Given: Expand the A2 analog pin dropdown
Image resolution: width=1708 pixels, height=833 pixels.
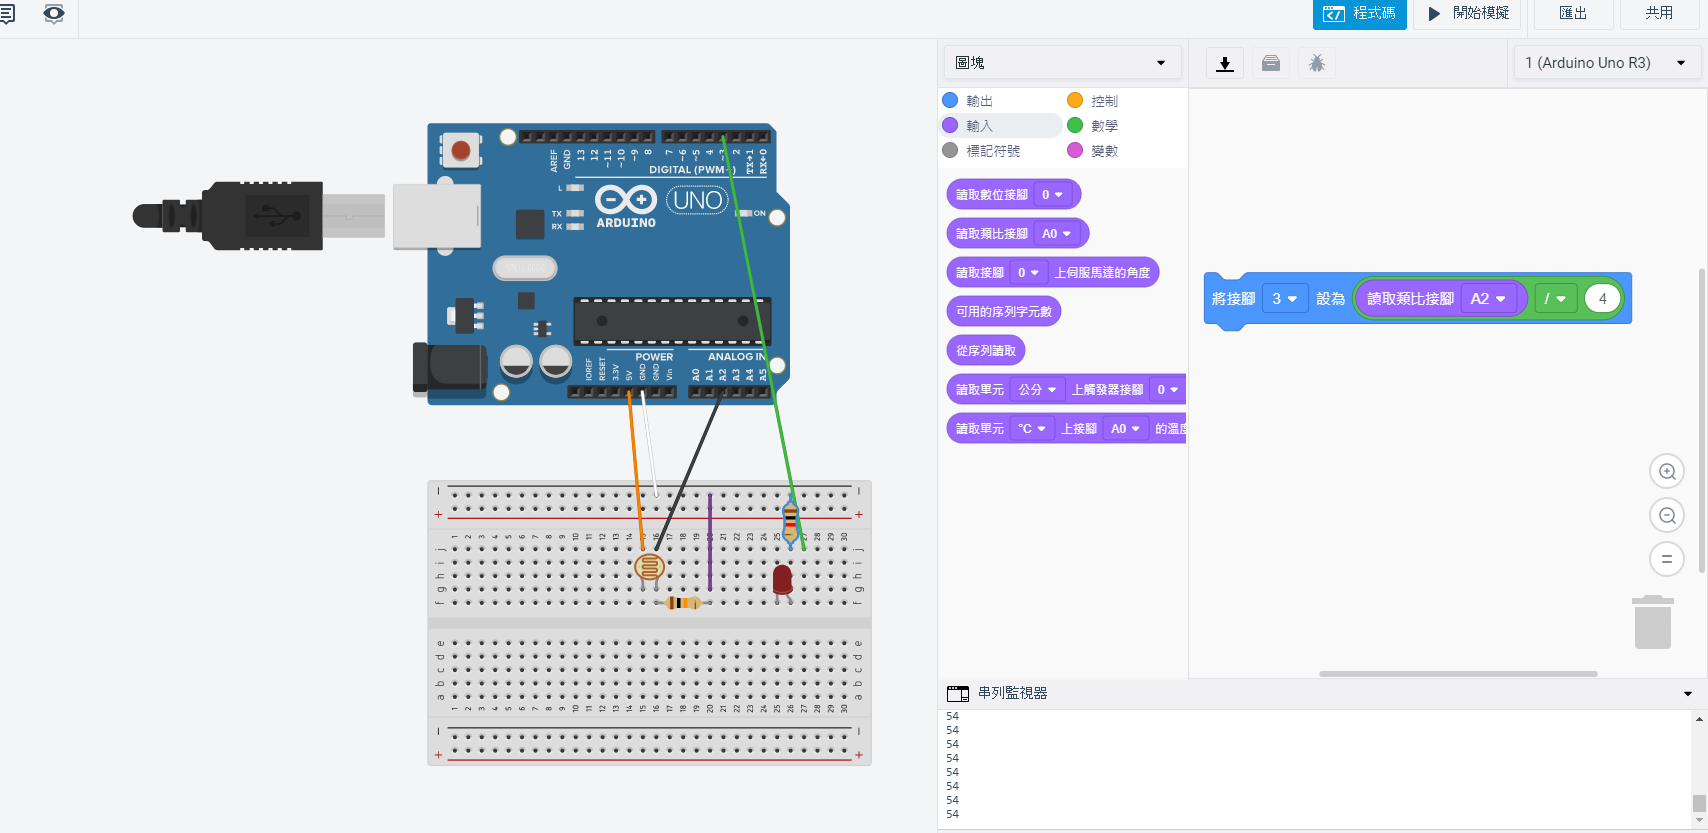Looking at the screenshot, I should (1488, 299).
